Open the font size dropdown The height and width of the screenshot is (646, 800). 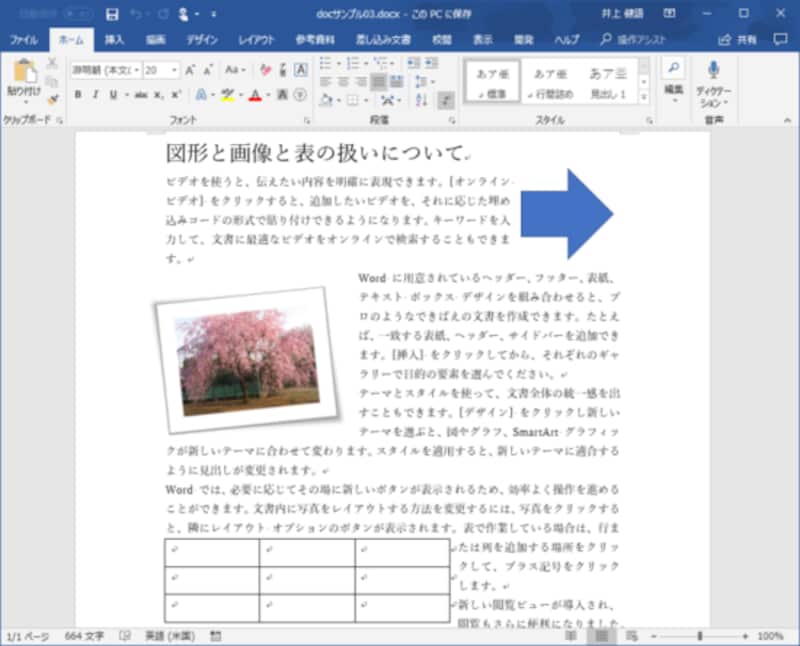coord(175,70)
